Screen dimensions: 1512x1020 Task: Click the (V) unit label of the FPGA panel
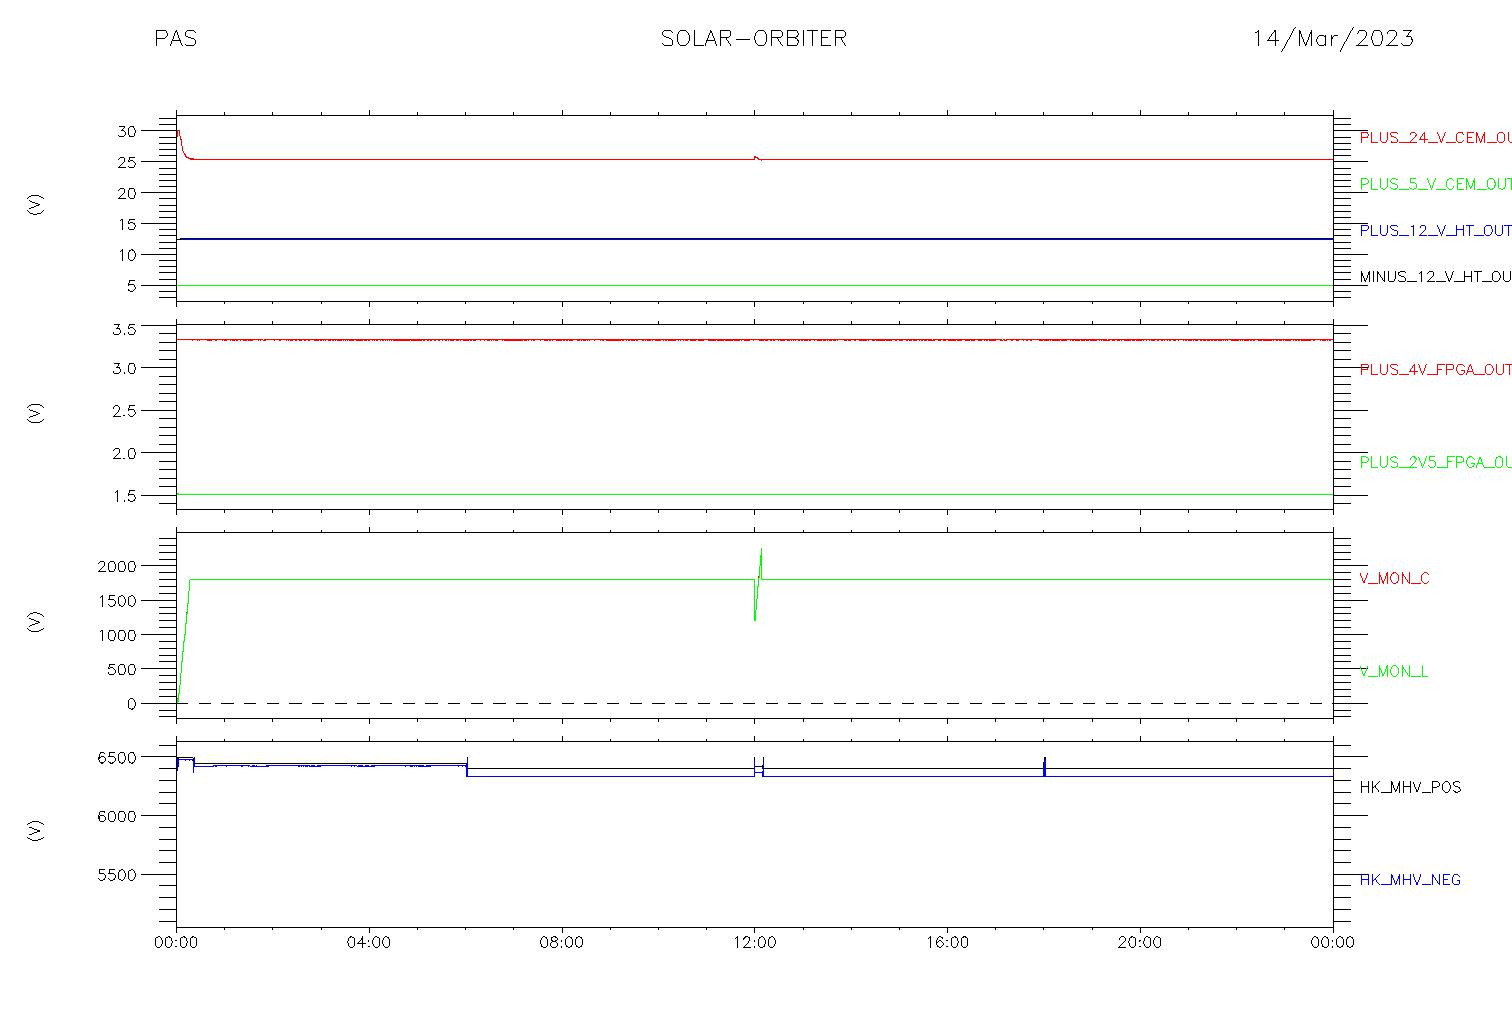(x=35, y=413)
